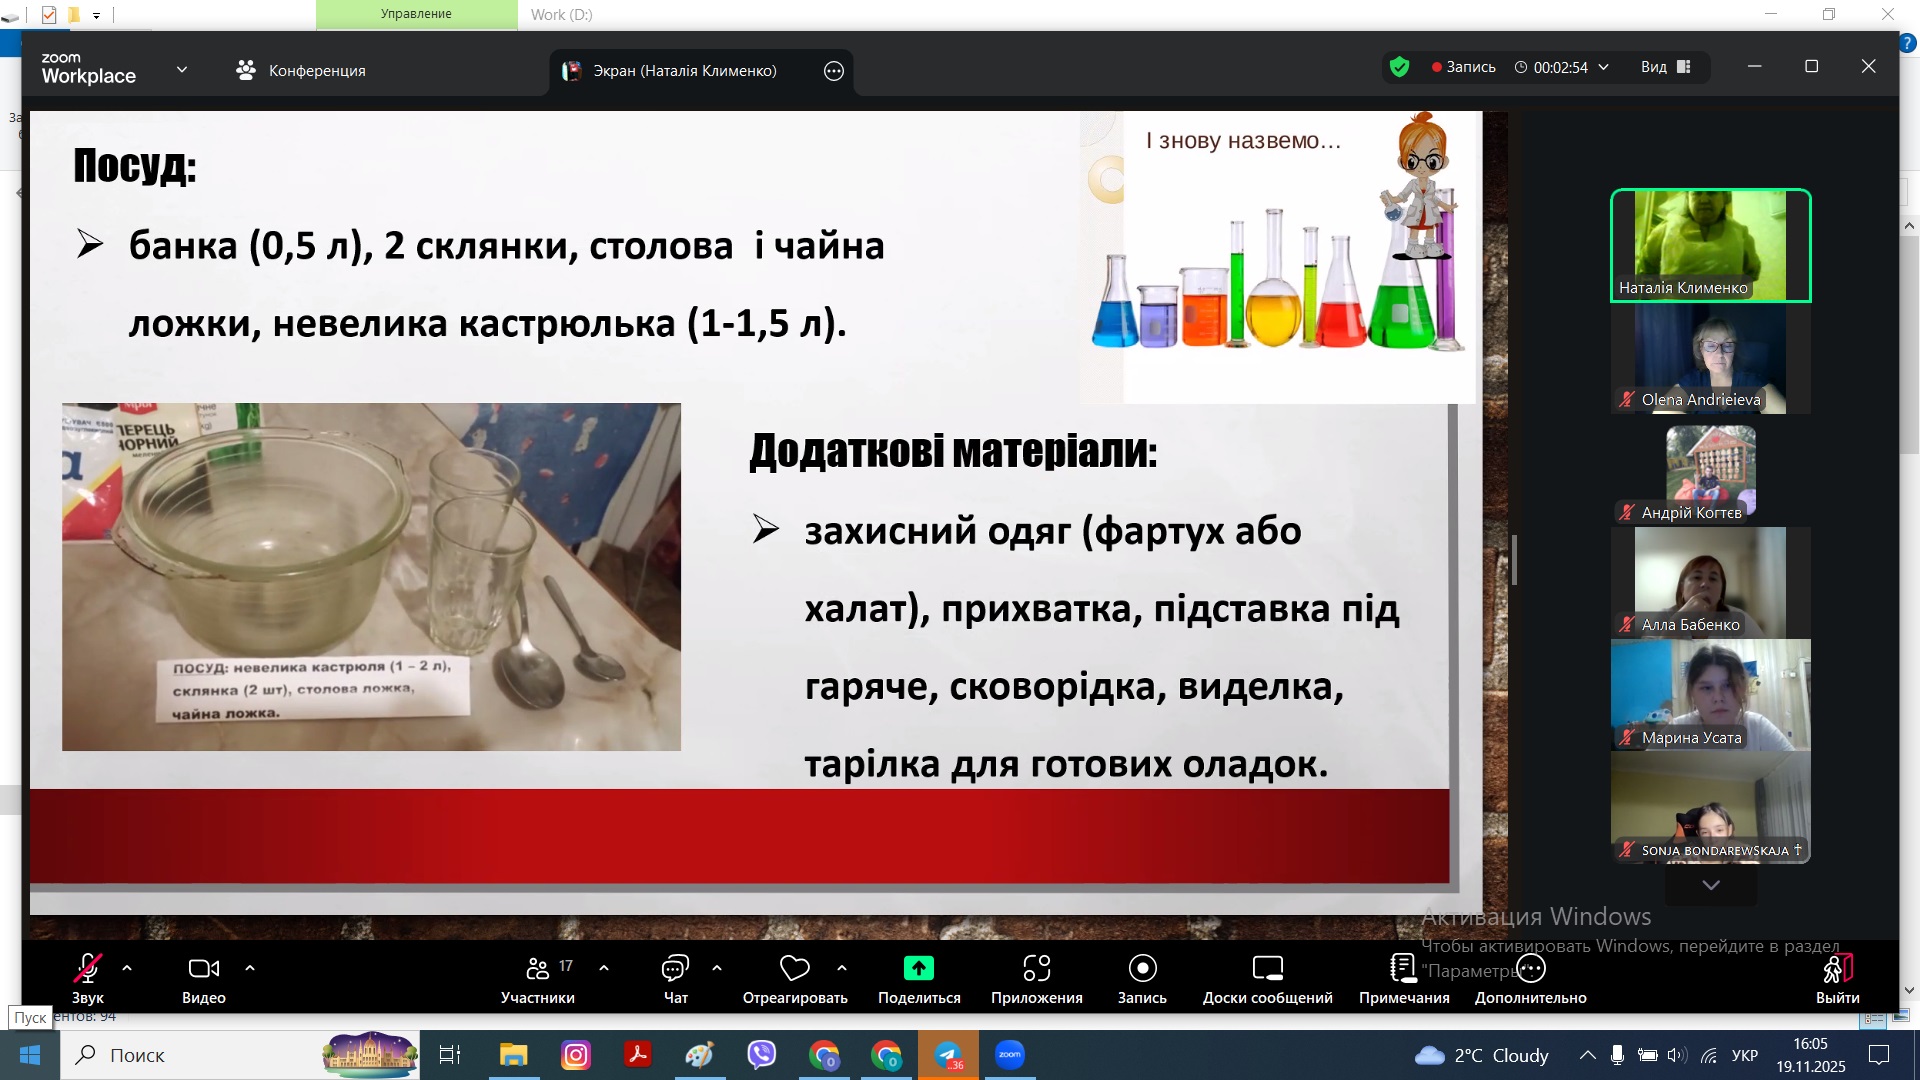This screenshot has height=1080, width=1920.
Task: Switch to the Conference tab
Action: 301,71
